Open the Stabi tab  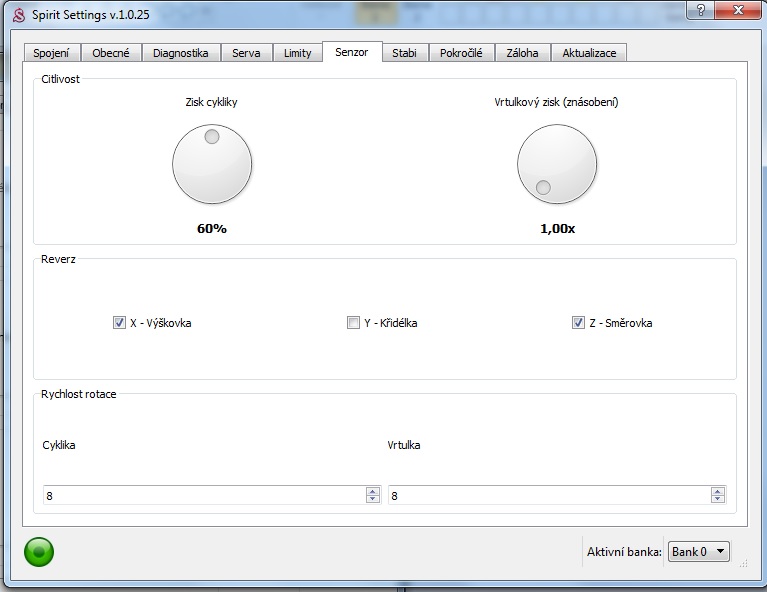tap(404, 53)
